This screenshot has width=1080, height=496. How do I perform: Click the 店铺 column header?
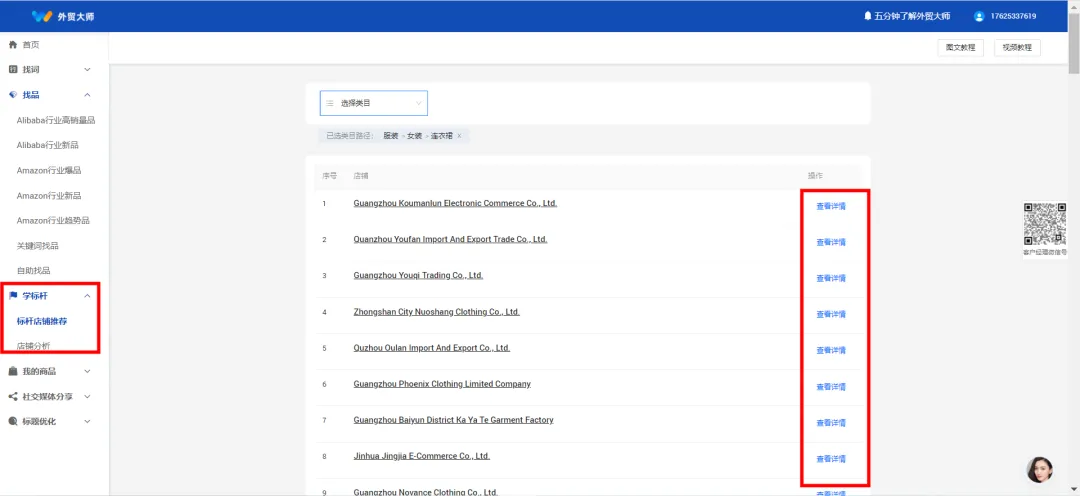click(x=361, y=176)
